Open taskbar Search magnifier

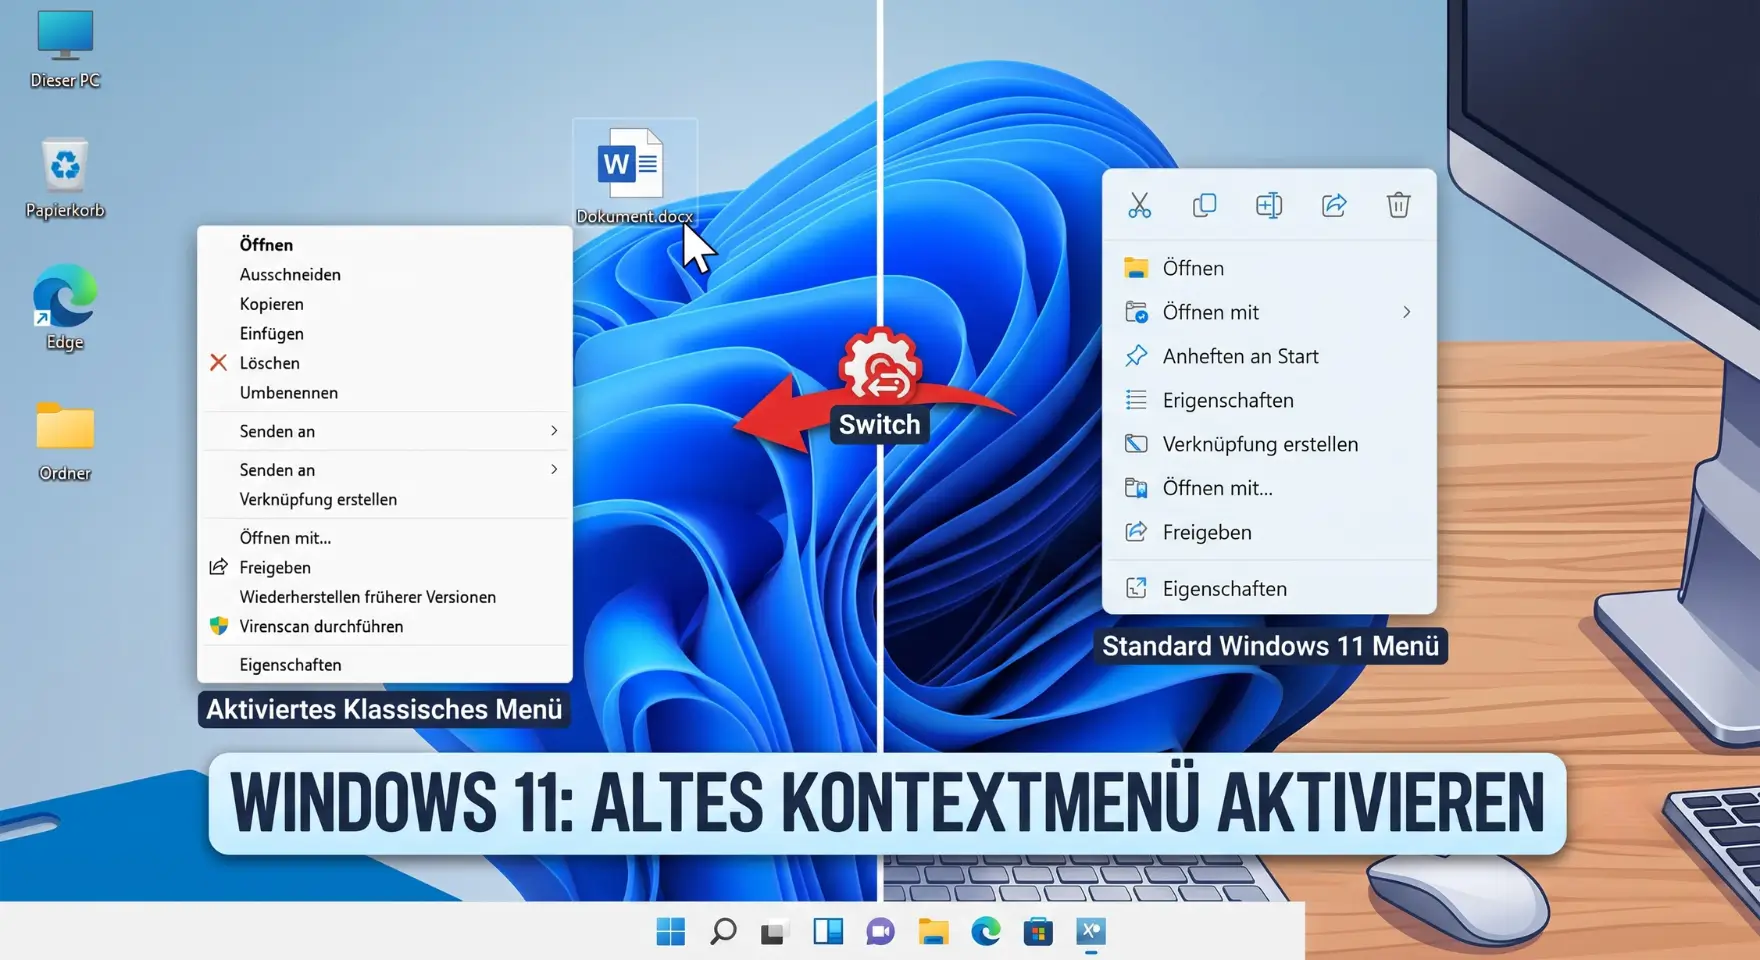(x=723, y=932)
